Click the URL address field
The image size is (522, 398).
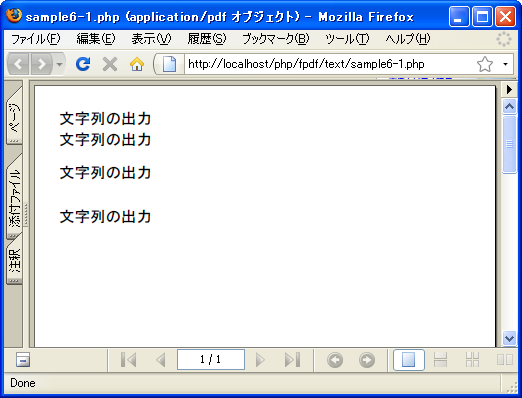328,64
